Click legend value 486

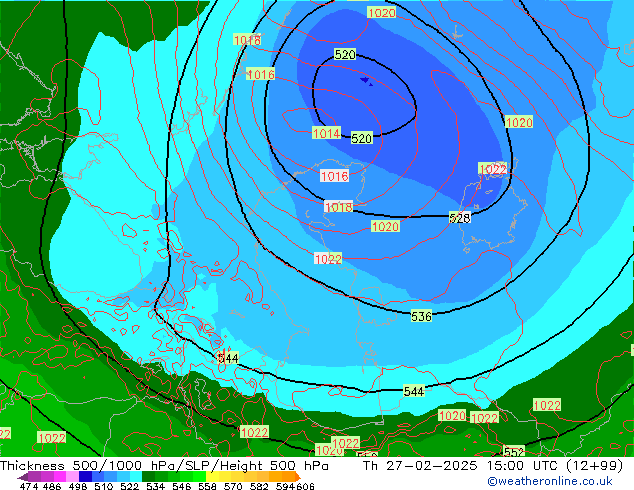52,486
